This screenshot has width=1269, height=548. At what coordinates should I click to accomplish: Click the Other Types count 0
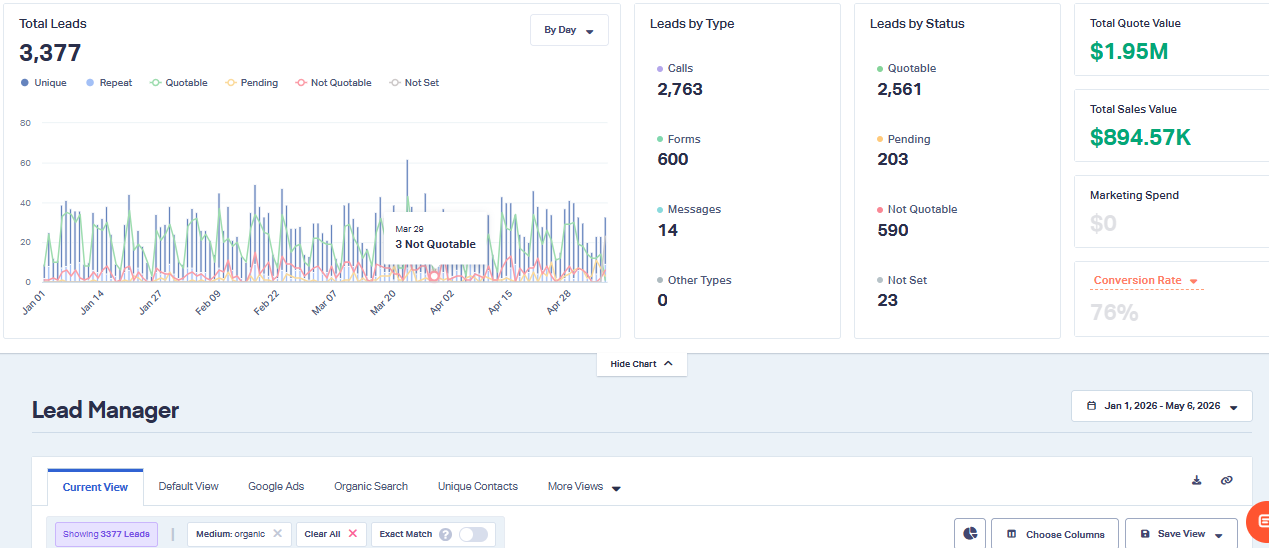pyautogui.click(x=662, y=300)
